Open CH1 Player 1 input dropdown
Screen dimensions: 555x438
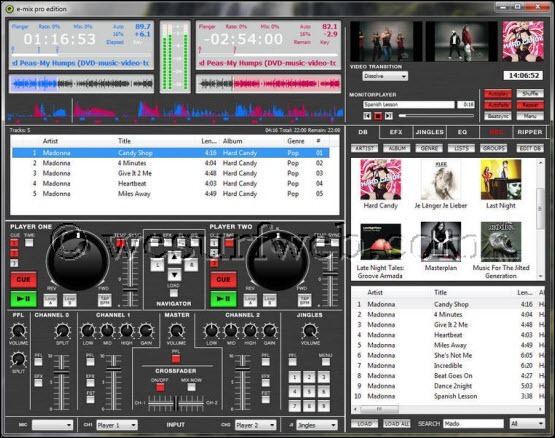tap(117, 425)
